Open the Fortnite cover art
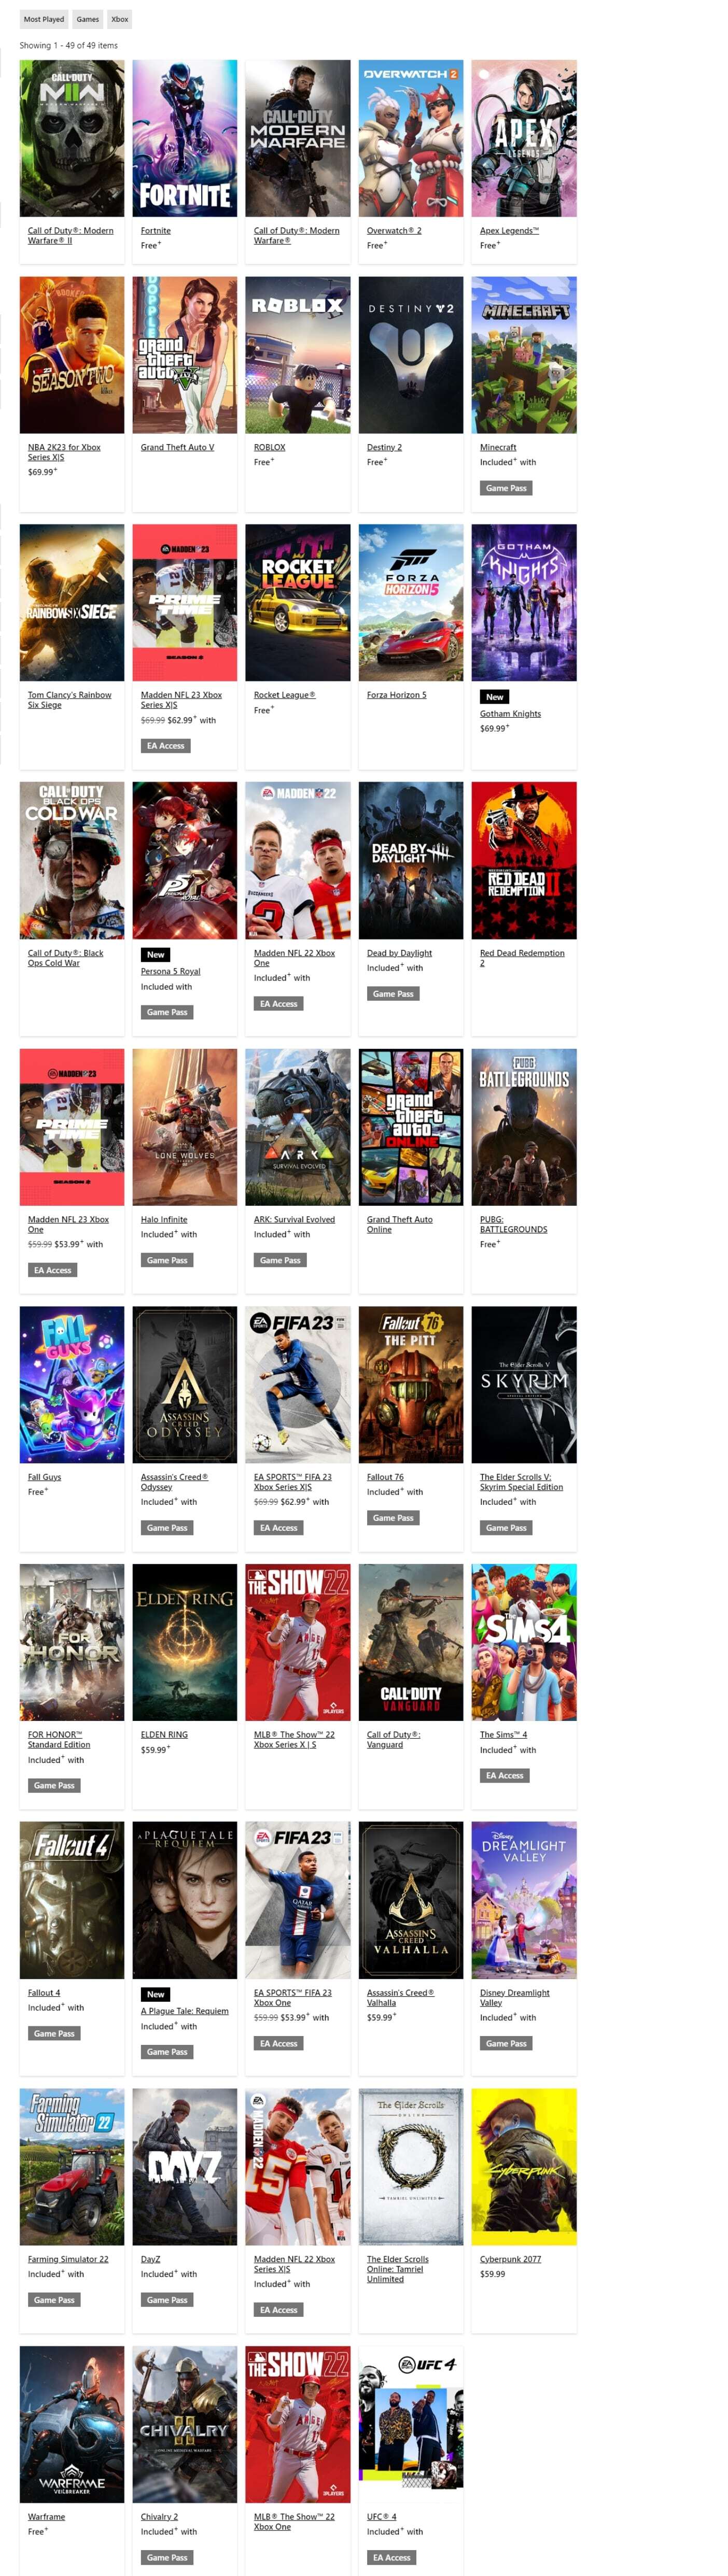The image size is (728, 2576). coord(185,138)
